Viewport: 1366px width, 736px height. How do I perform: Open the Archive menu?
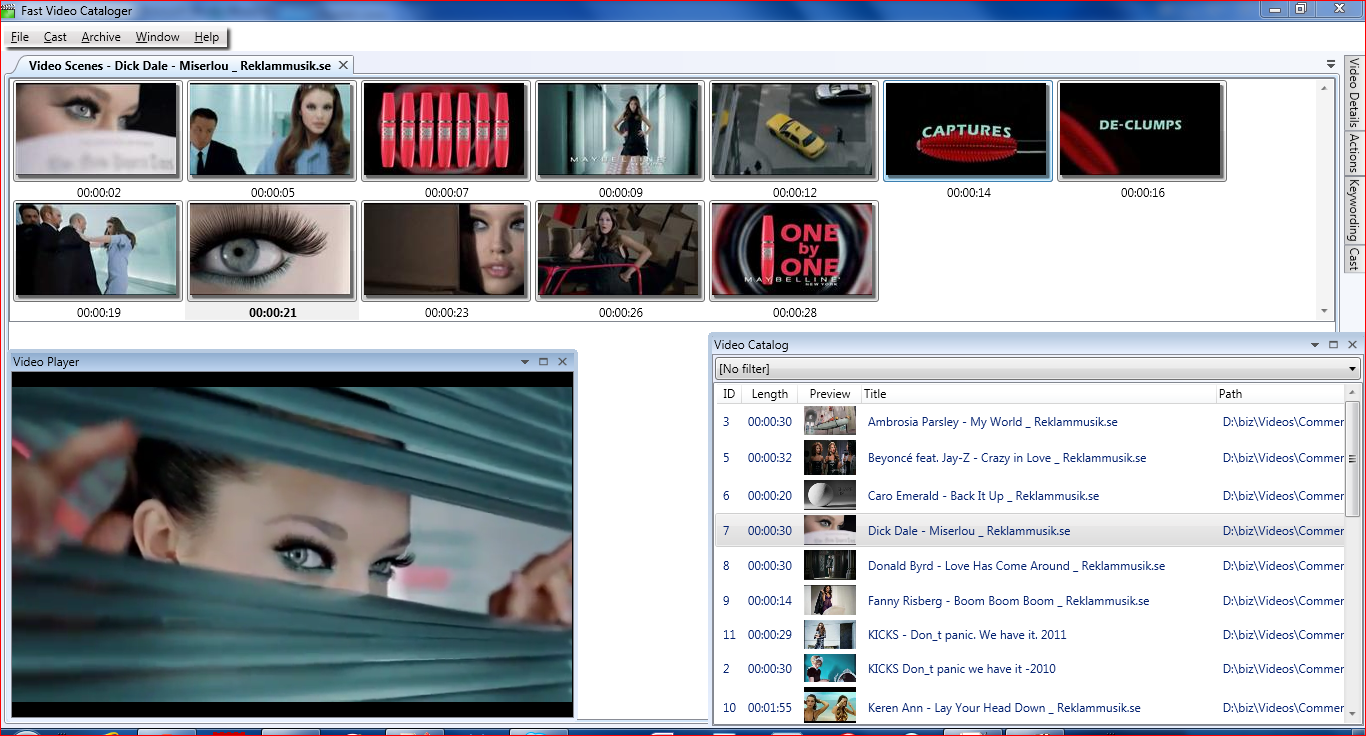[101, 37]
